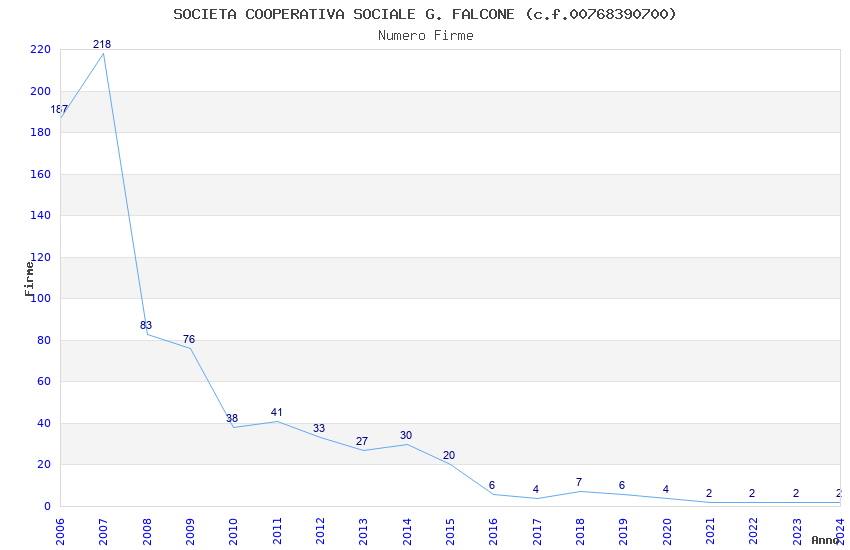Click y-axis value 140
The image size is (850, 550).
41,215
